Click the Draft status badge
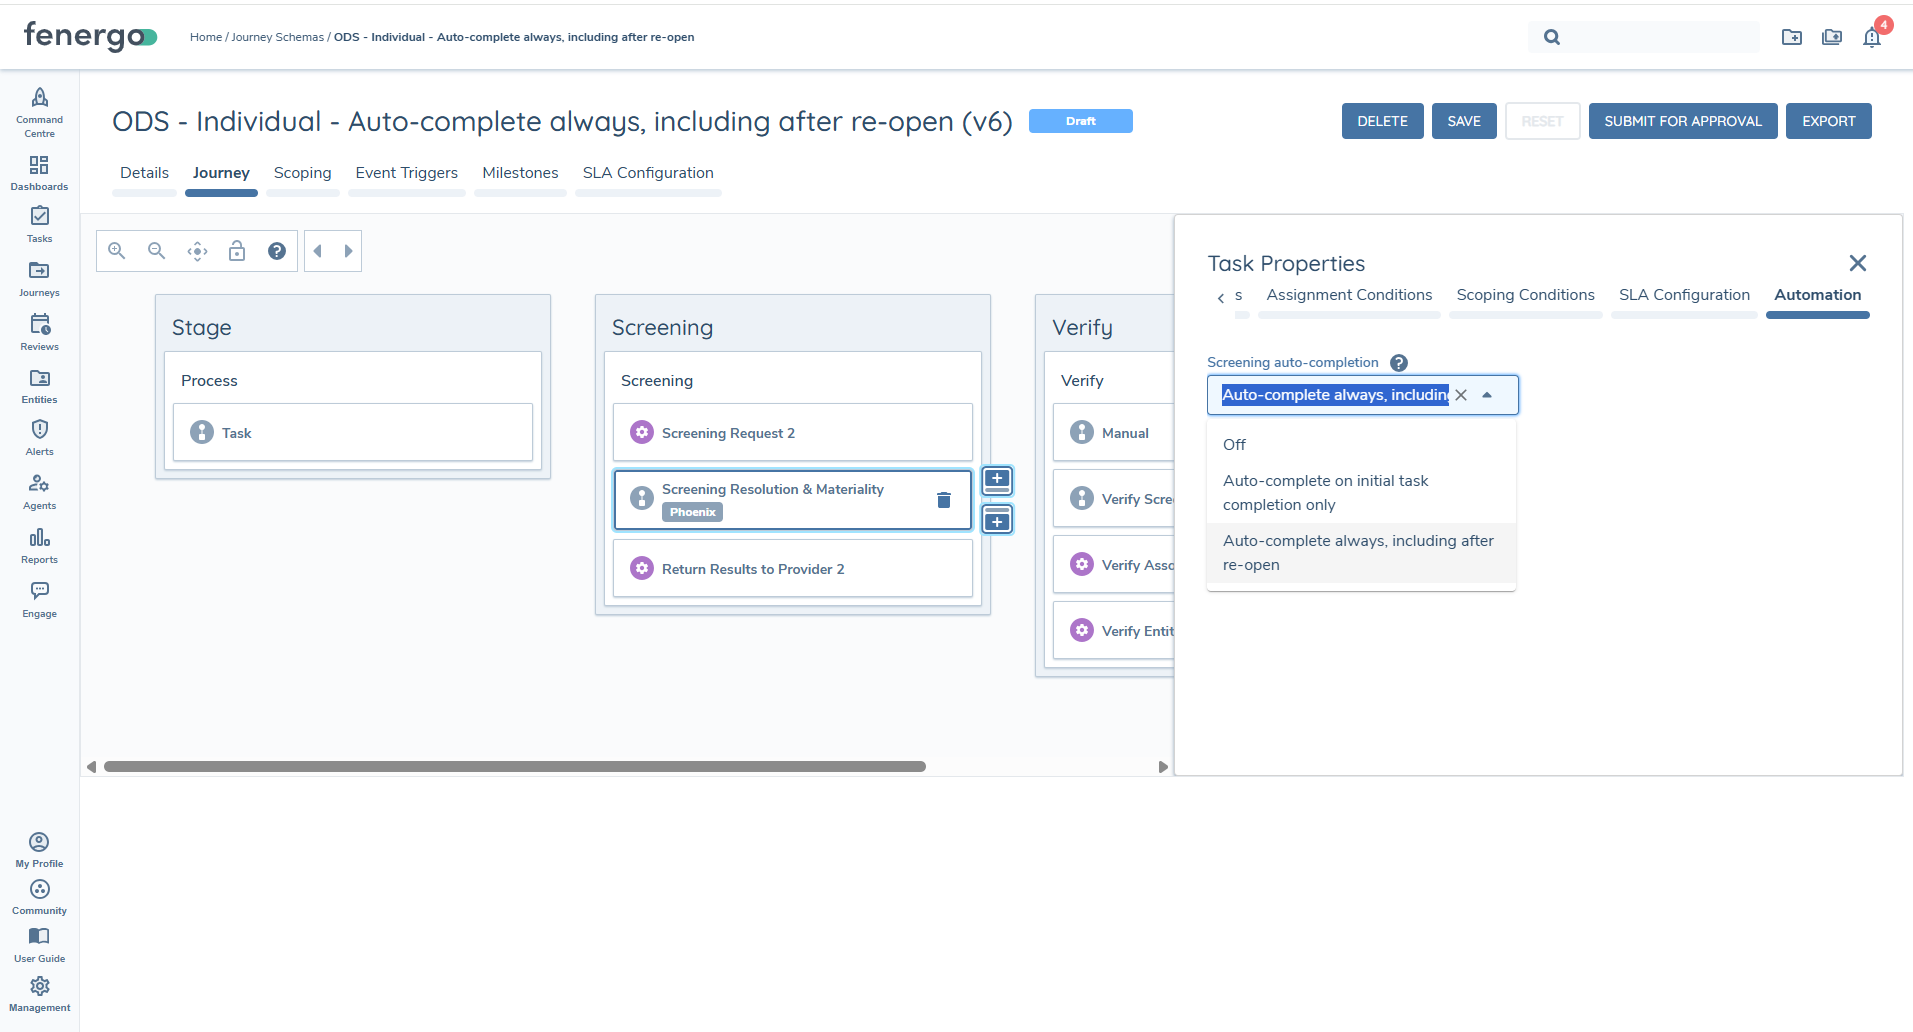1913x1032 pixels. (1080, 121)
